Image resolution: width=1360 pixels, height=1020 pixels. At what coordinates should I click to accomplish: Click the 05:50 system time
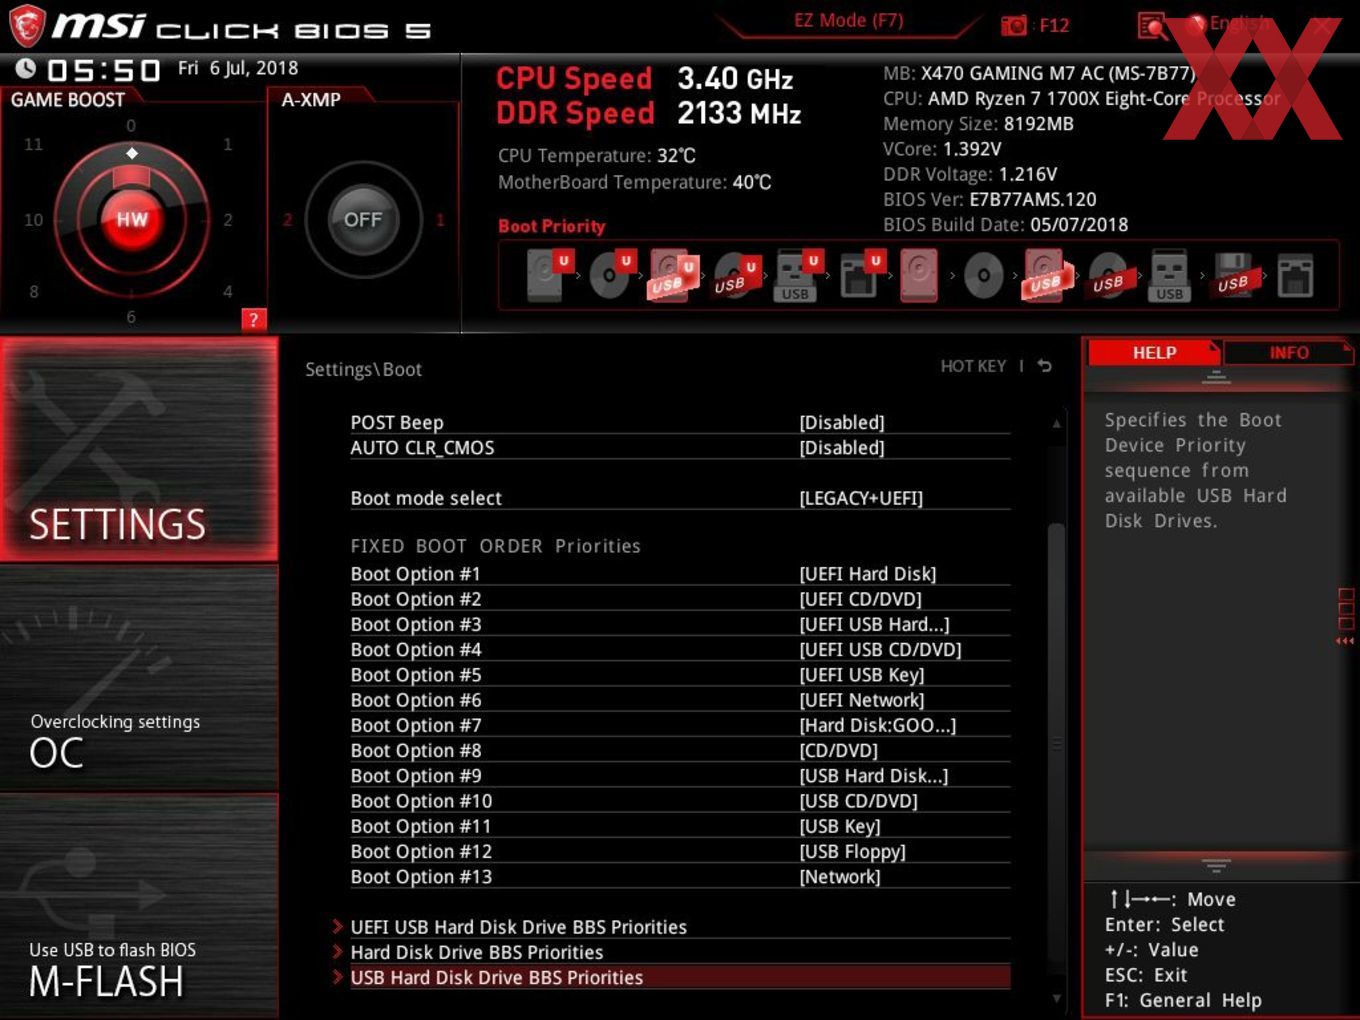pyautogui.click(x=104, y=70)
